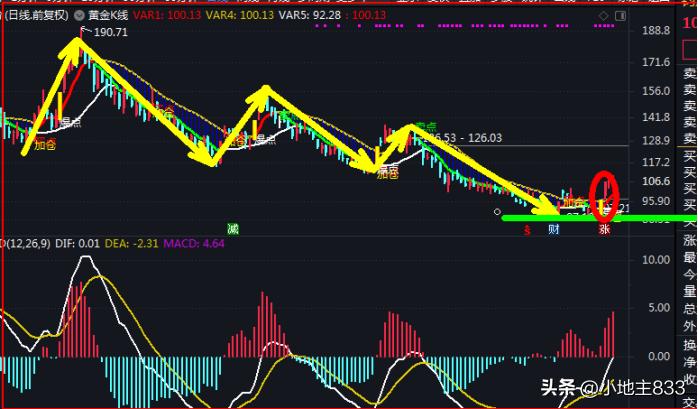Click the red $ event marker

[x=528, y=230]
